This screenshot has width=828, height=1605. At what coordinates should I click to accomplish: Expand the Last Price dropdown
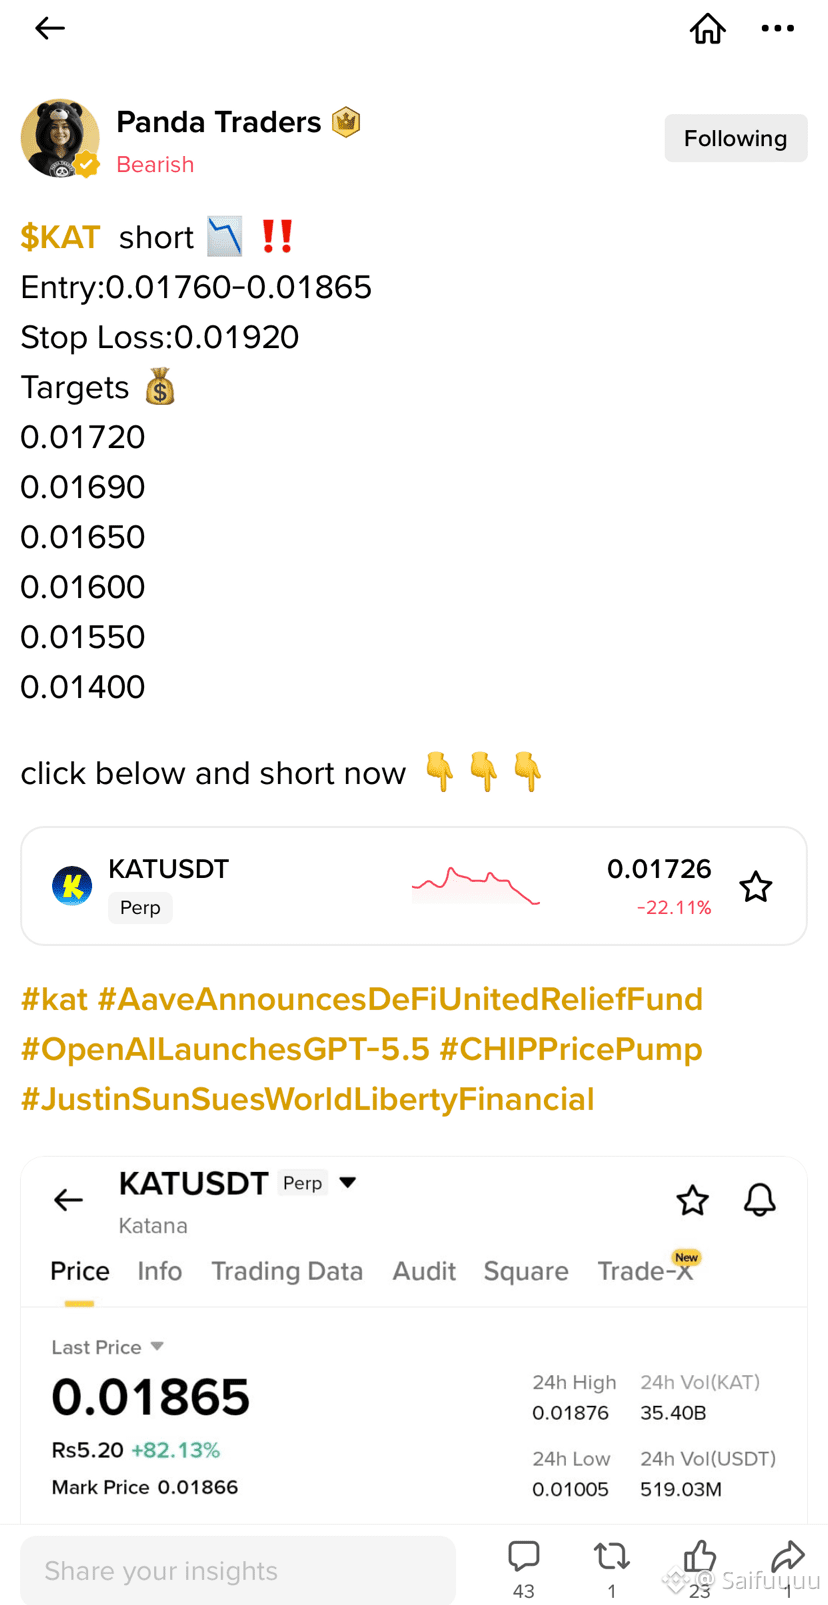[157, 1347]
